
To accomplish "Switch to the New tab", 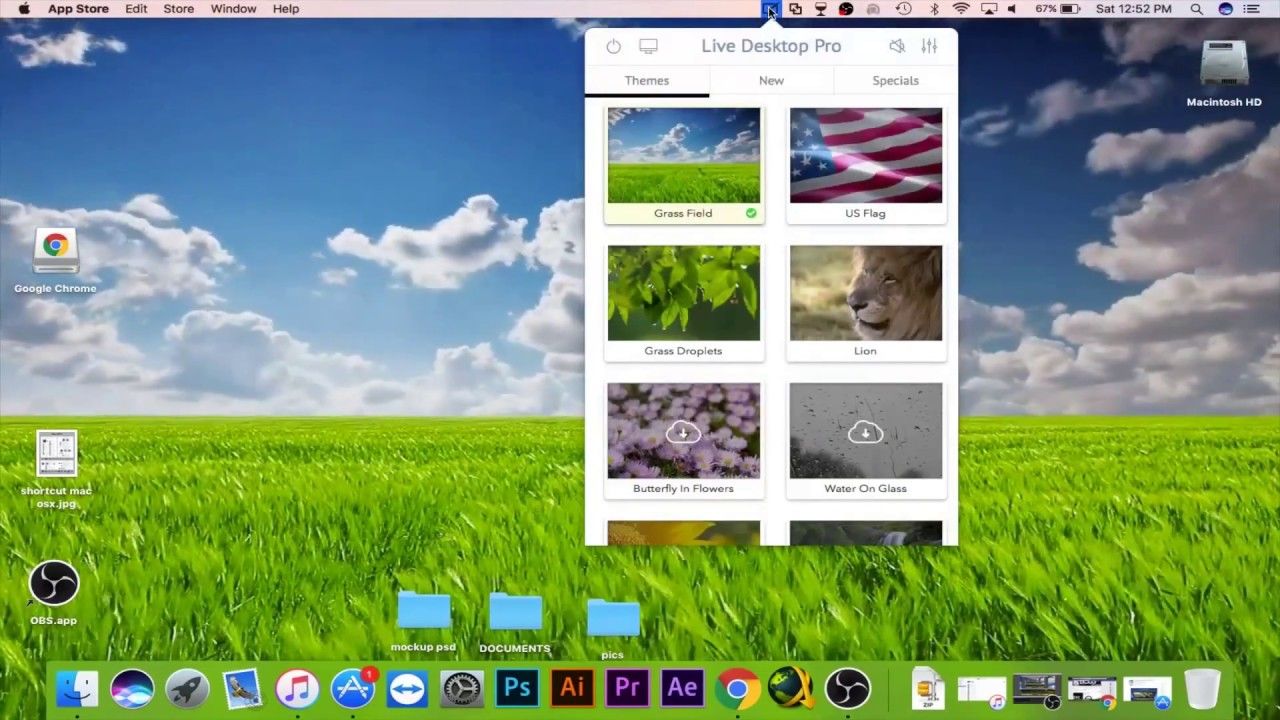I will point(771,80).
